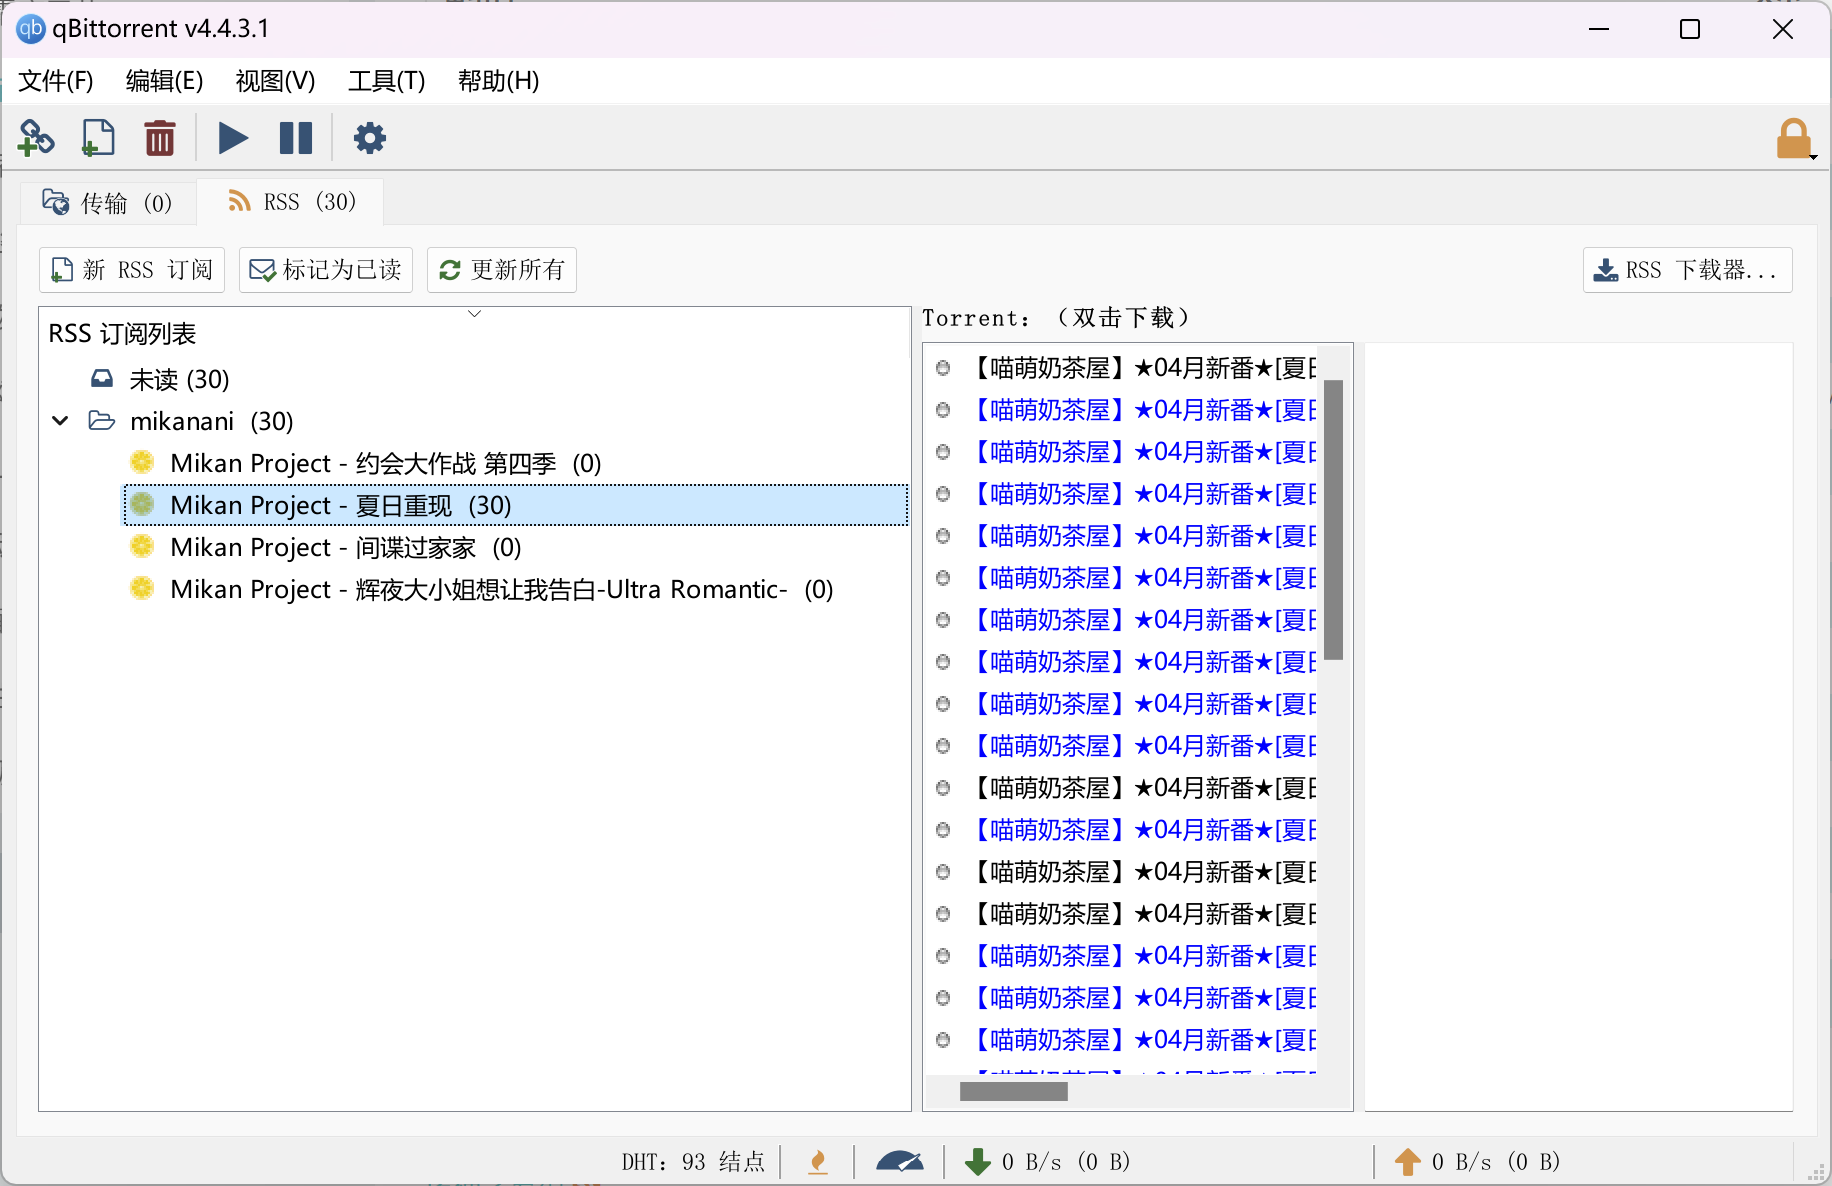The image size is (1832, 1186).
Task: Click the 间谍过家家 feed icon
Action: [x=142, y=546]
